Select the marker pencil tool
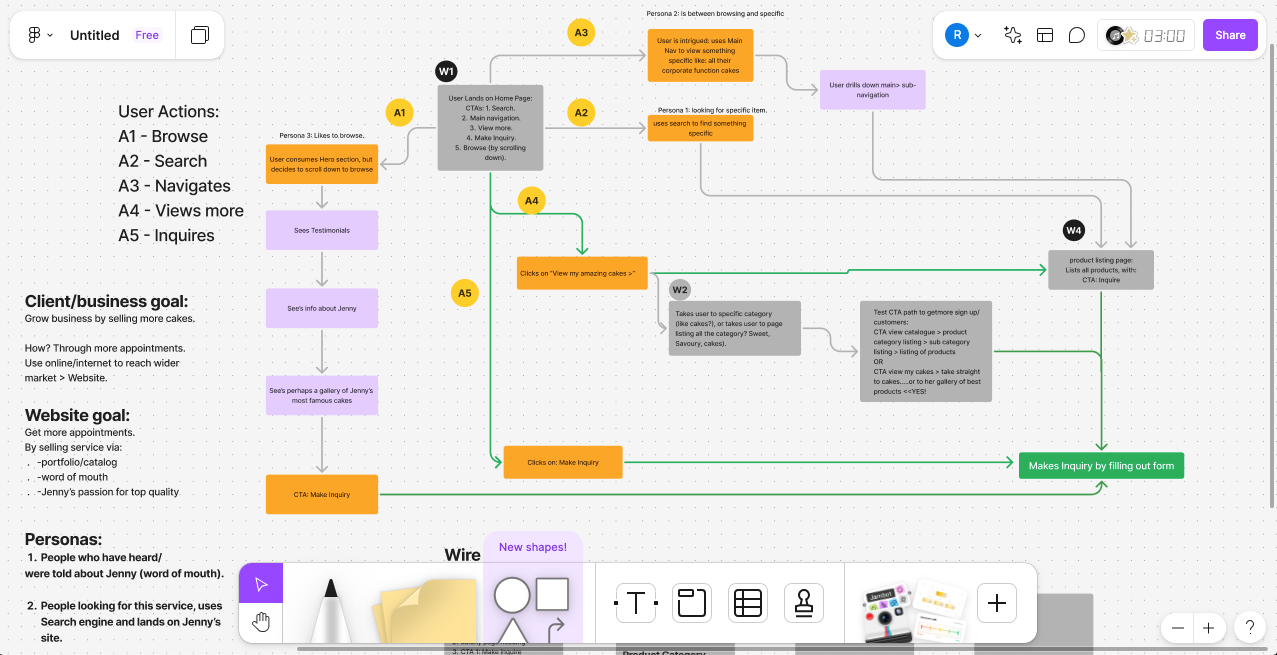Screen dimensions: 1277x655 coord(330,610)
